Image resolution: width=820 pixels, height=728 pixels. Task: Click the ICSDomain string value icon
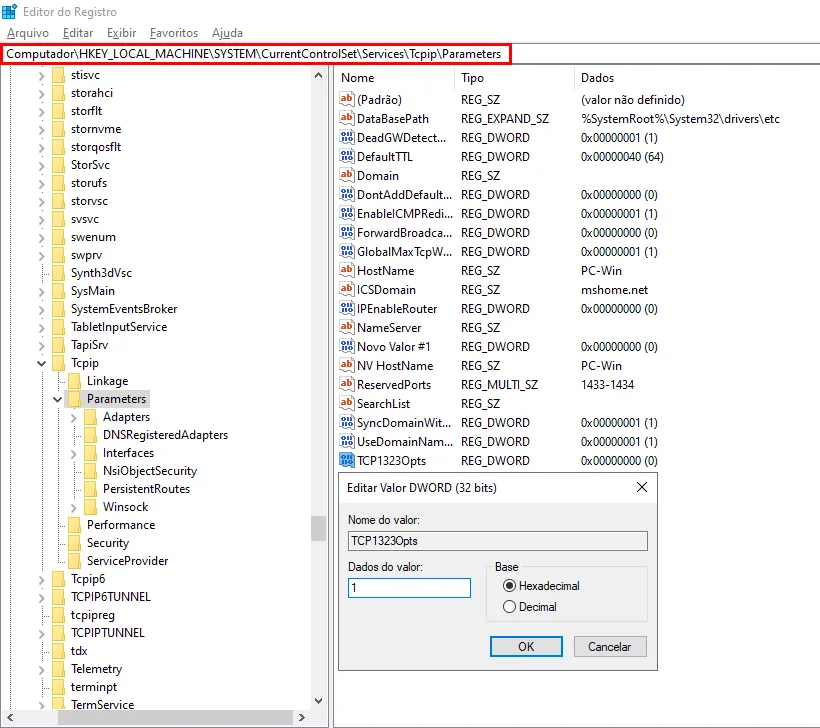tap(346, 289)
